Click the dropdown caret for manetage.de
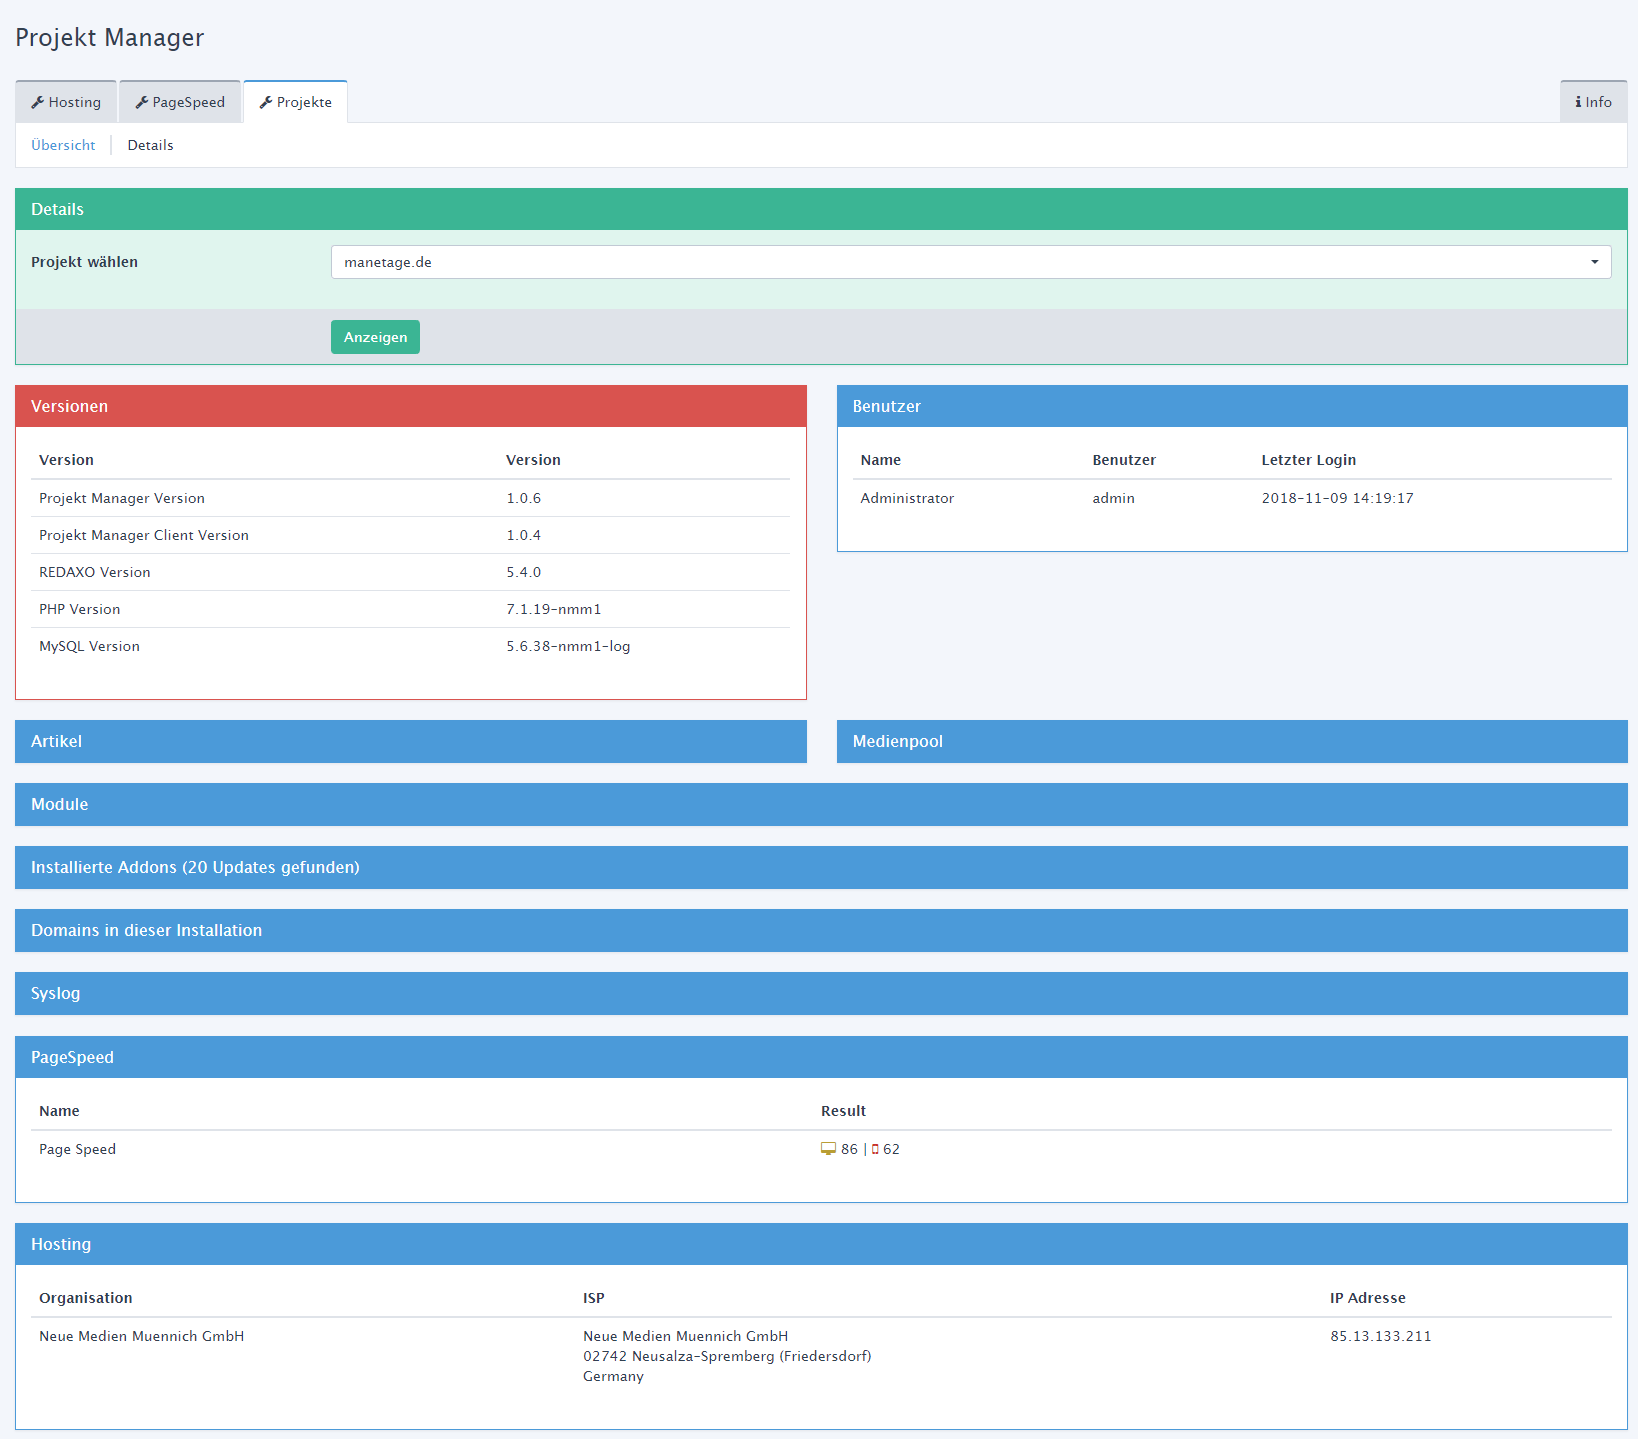The image size is (1638, 1439). (x=1595, y=262)
